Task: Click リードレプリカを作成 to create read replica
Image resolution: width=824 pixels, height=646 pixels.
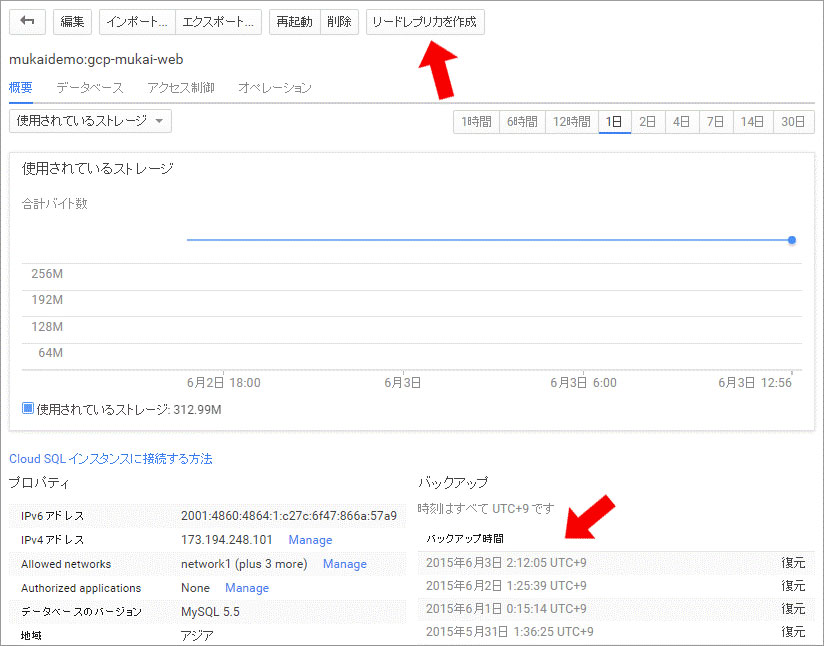Action: tap(425, 22)
